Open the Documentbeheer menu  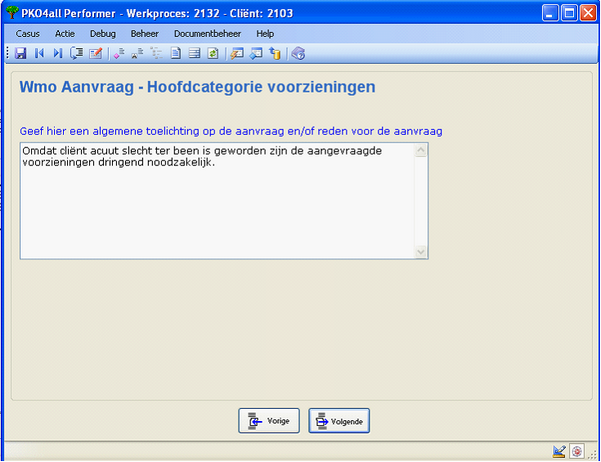click(x=207, y=34)
